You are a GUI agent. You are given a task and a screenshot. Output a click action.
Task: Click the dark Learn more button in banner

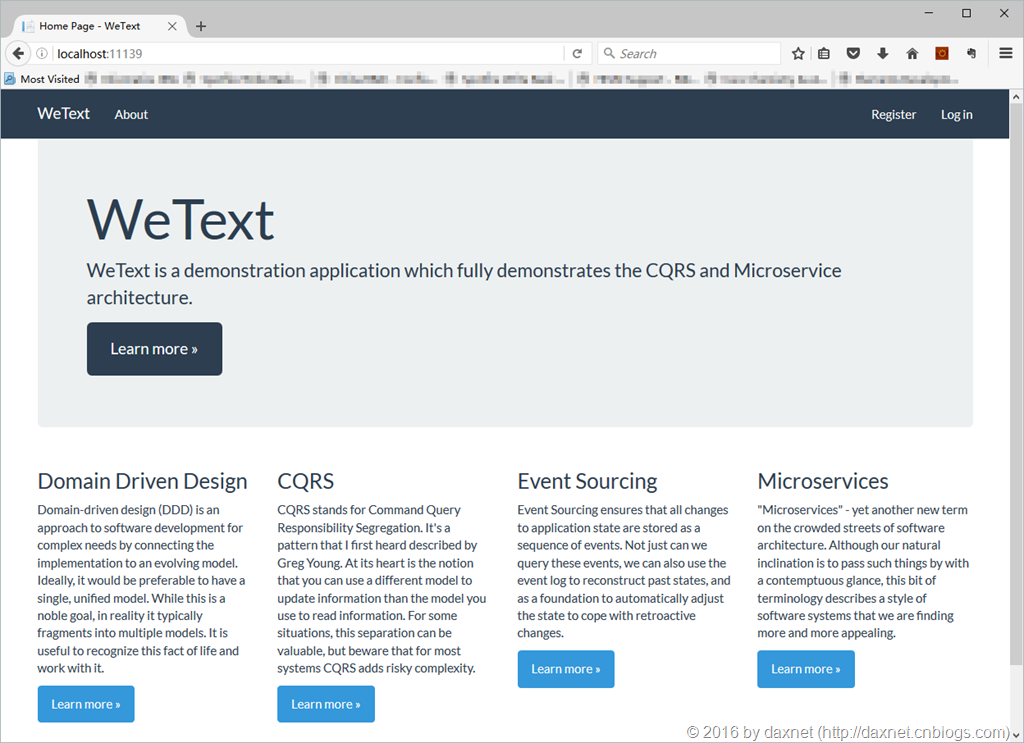click(154, 349)
